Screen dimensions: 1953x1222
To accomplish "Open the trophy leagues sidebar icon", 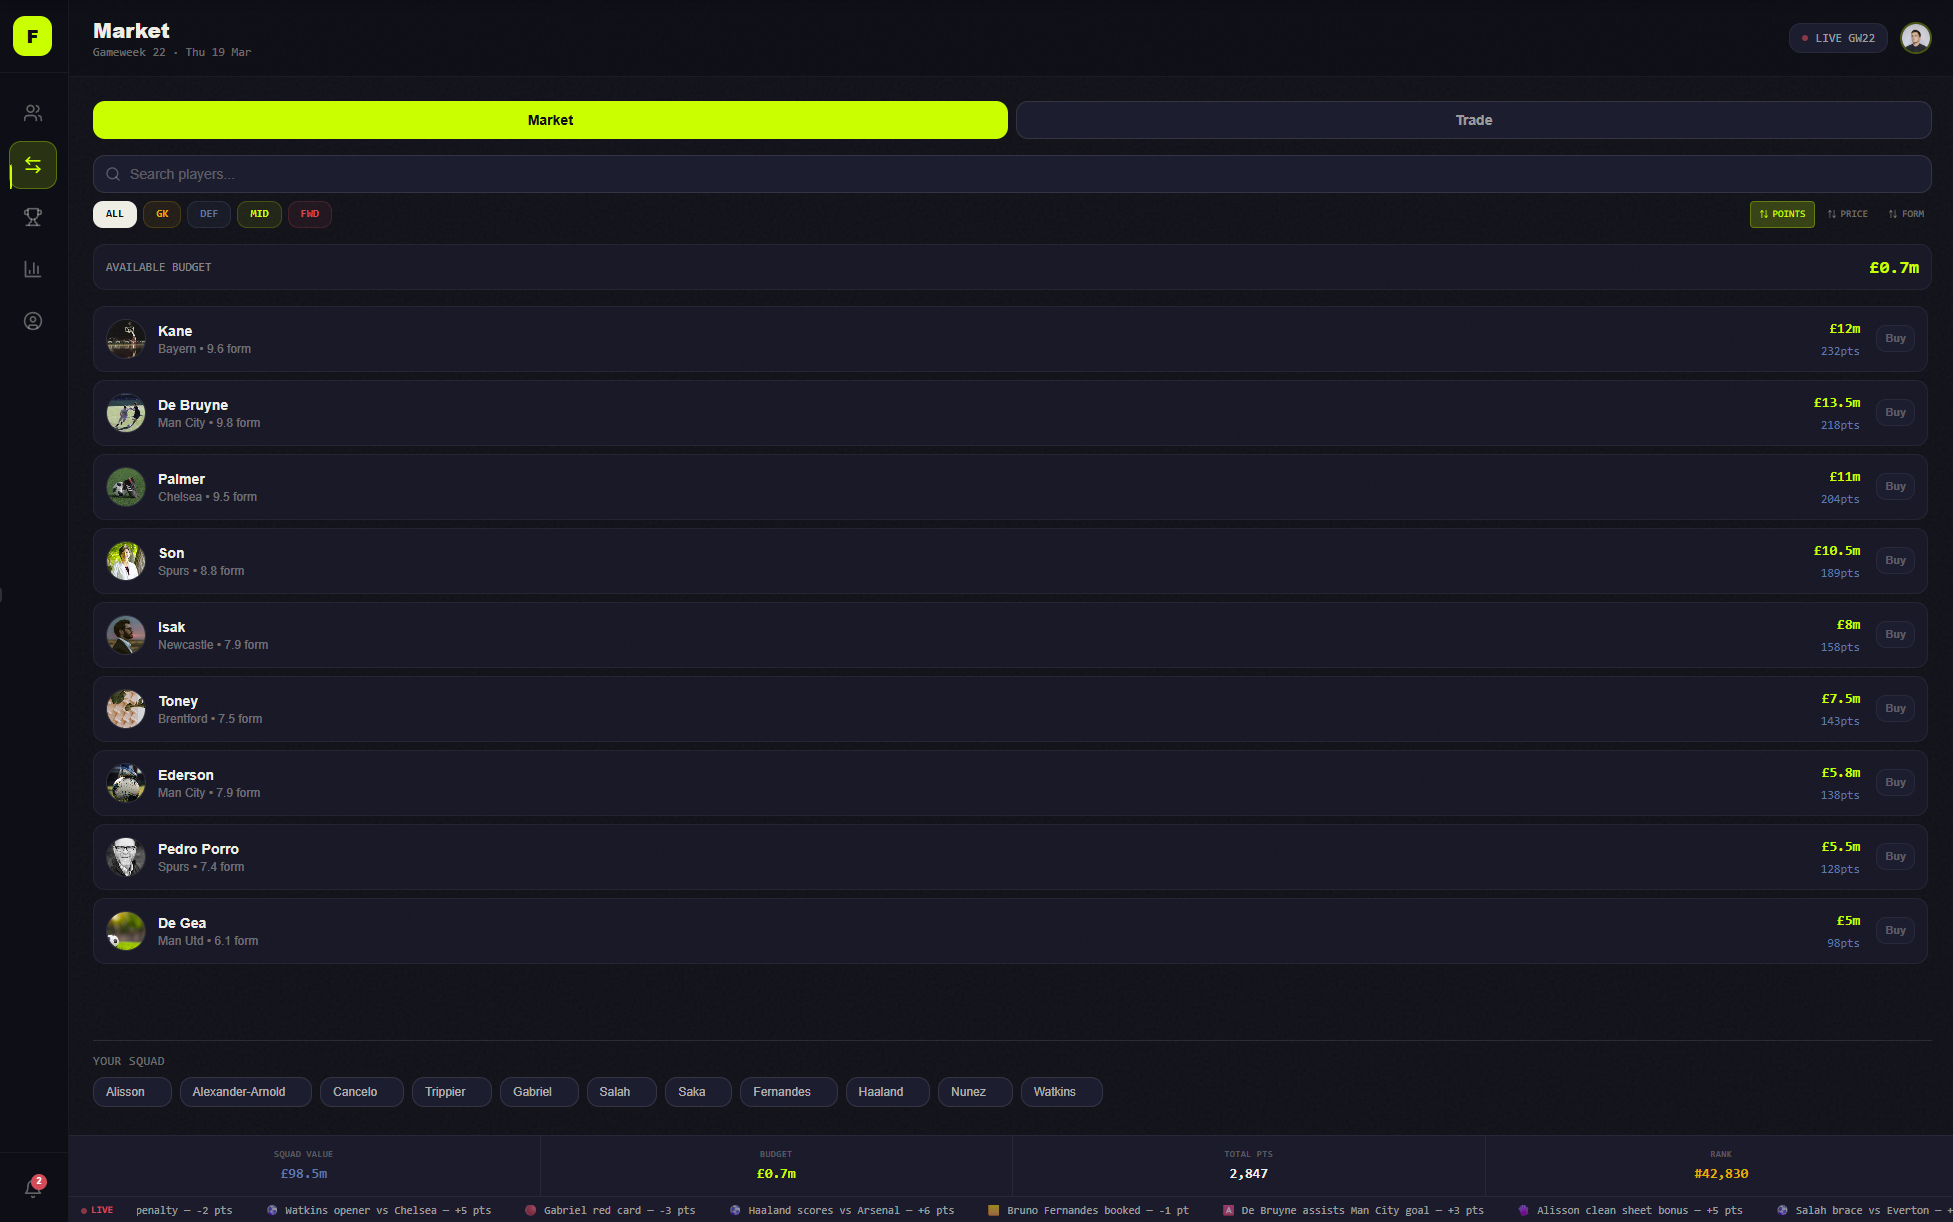I will click(x=33, y=217).
